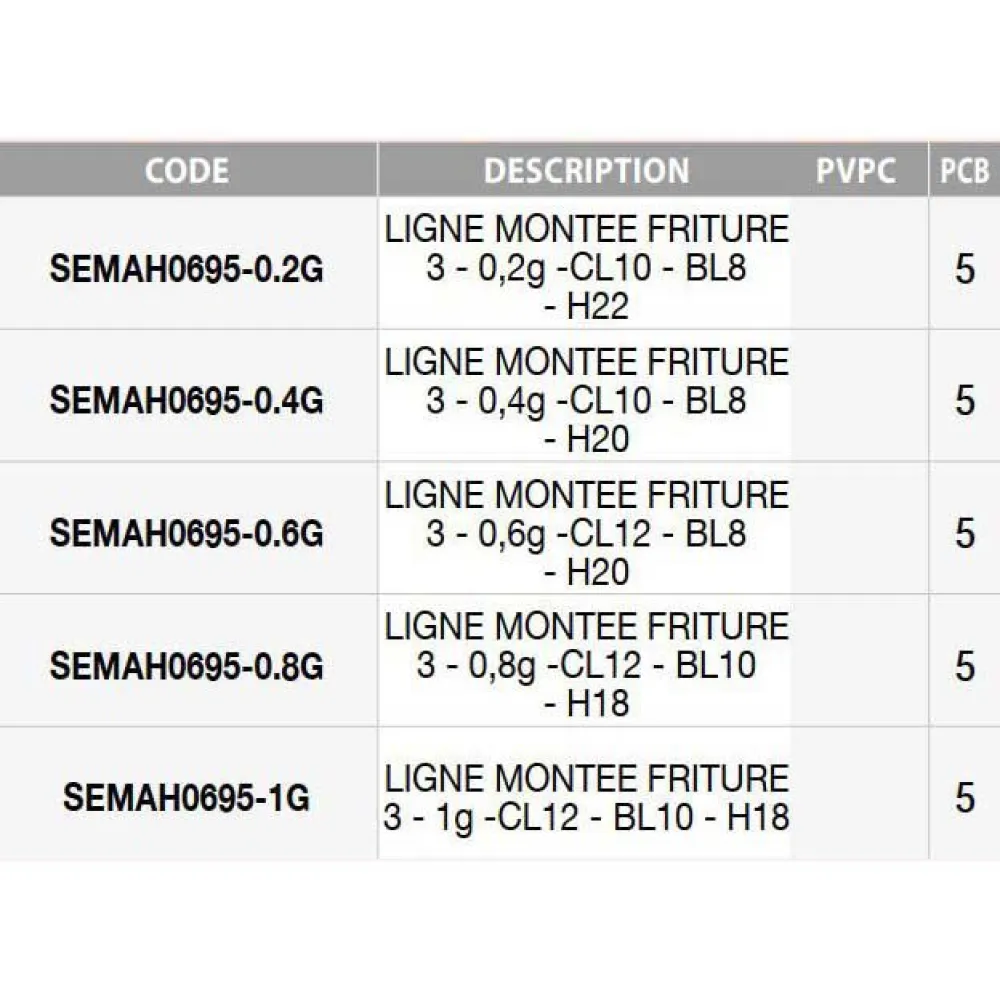This screenshot has width=1000, height=1000.
Task: Click the 0,2g CL10 BL8 H22 description
Action: tap(586, 268)
